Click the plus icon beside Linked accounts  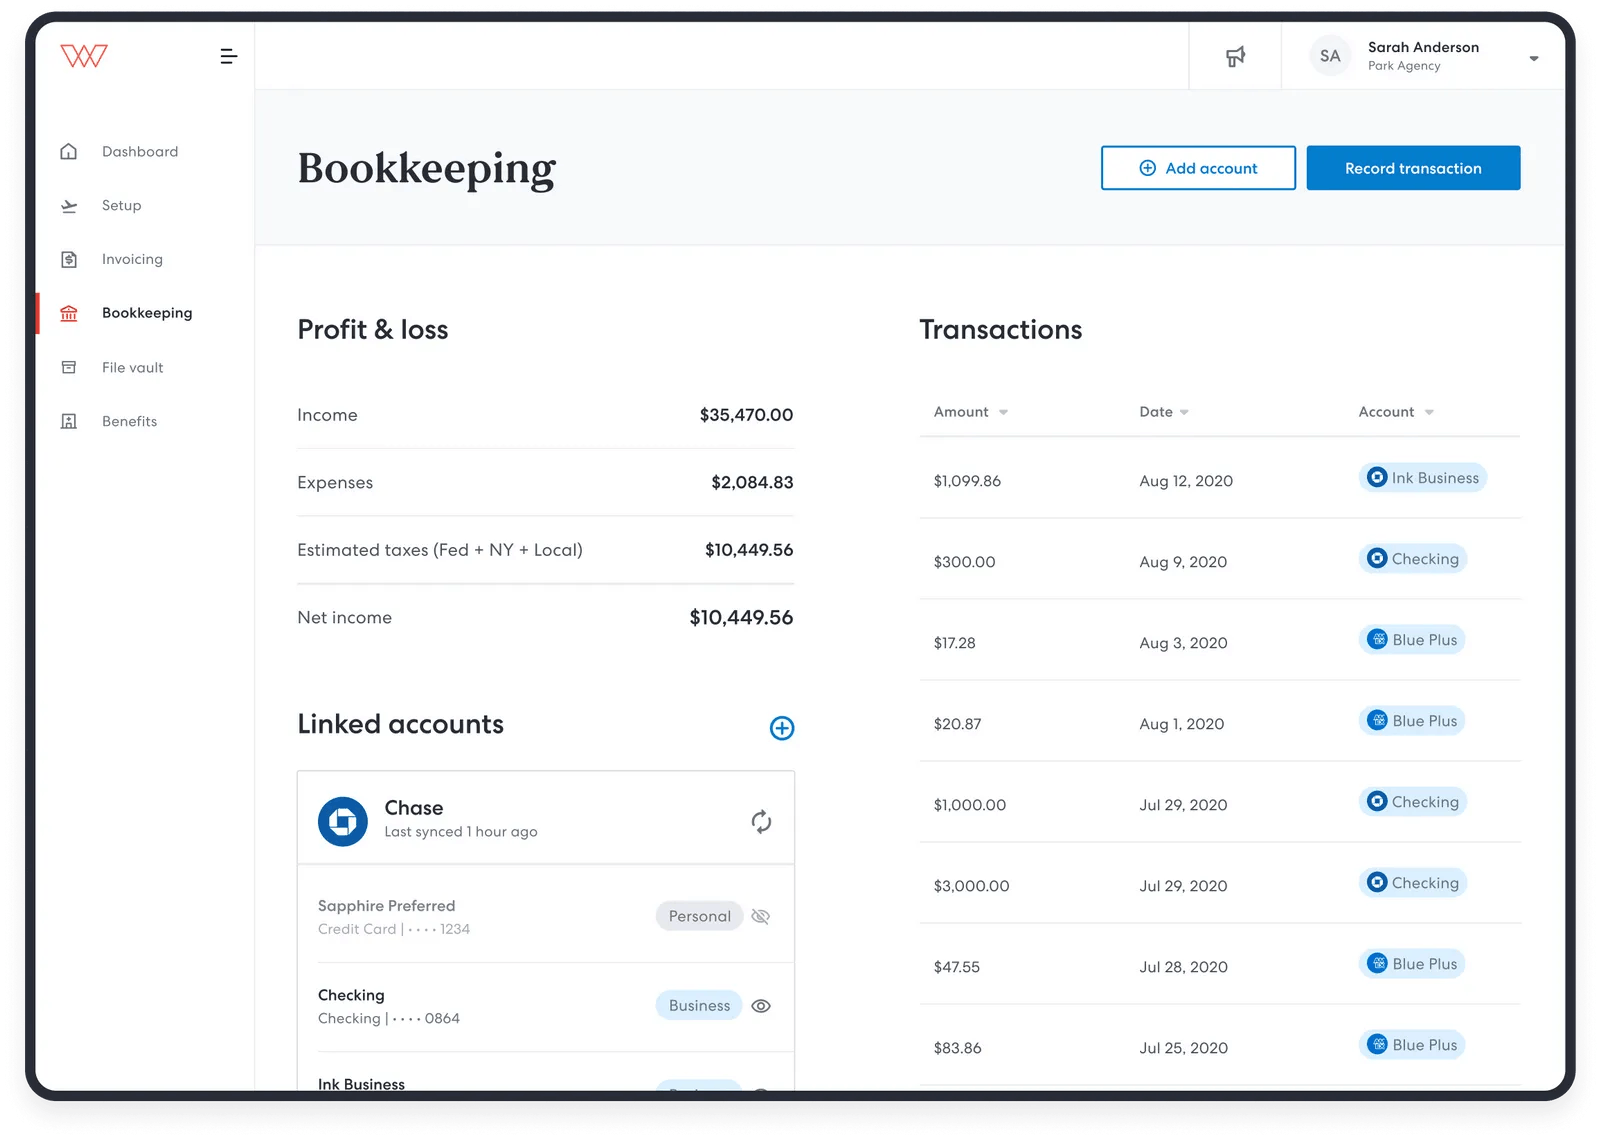pos(782,728)
